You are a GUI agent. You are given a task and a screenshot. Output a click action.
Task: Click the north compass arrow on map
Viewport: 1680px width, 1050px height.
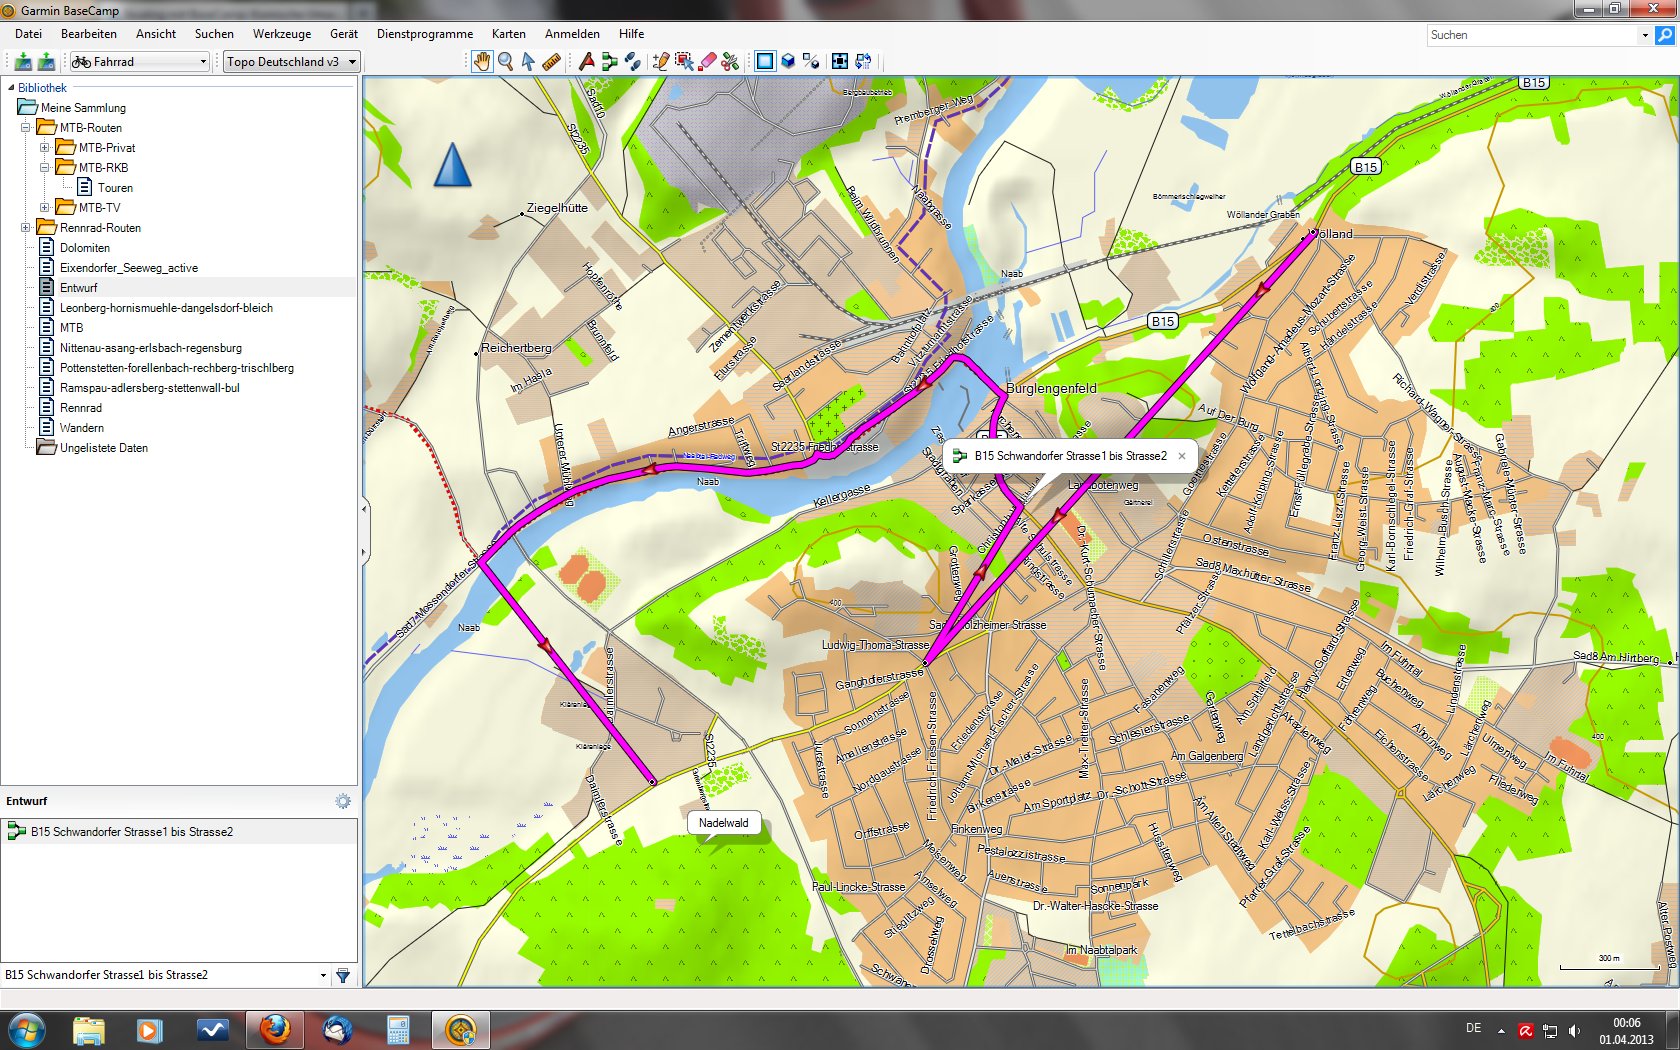[x=453, y=165]
